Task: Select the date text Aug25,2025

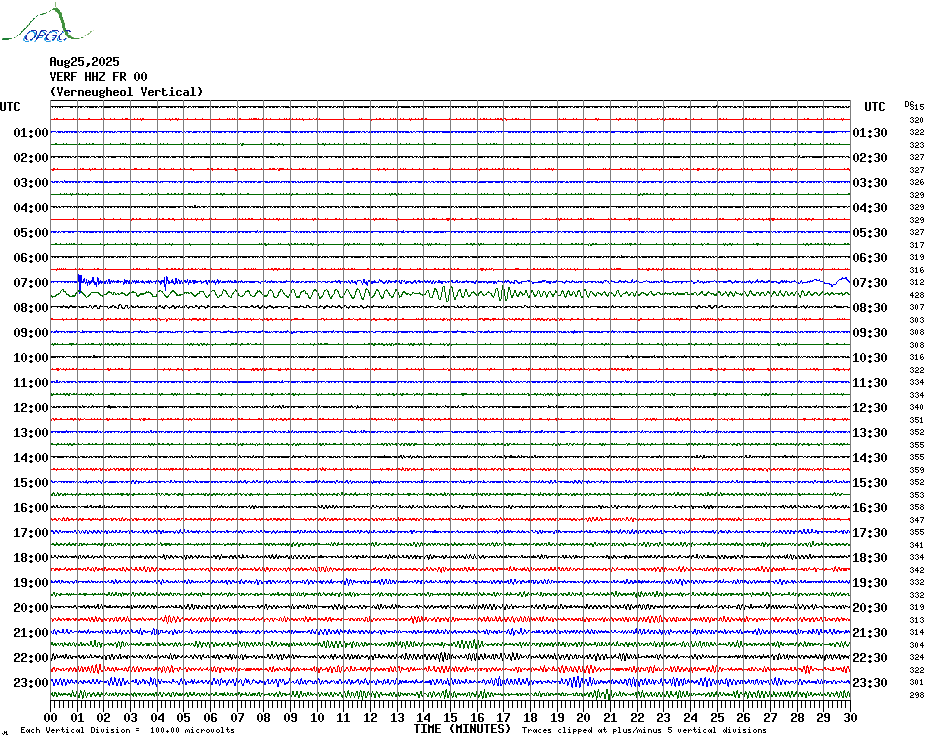Action: point(84,62)
